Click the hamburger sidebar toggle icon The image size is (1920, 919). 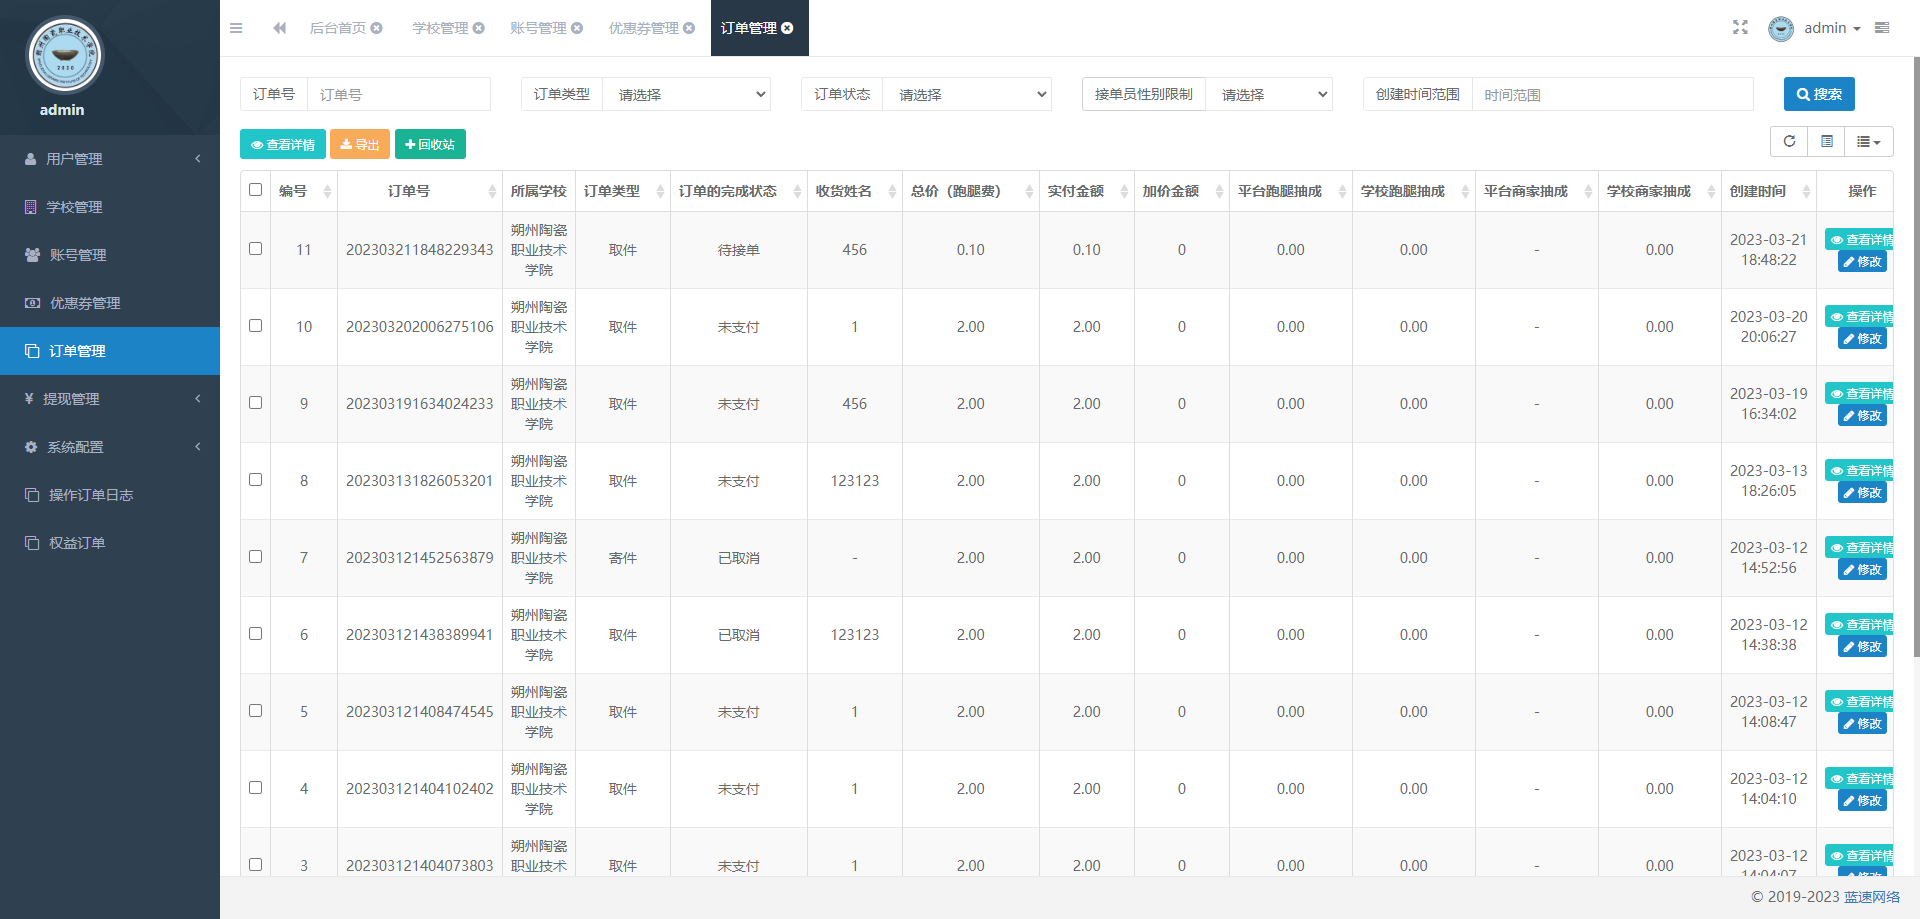236,28
